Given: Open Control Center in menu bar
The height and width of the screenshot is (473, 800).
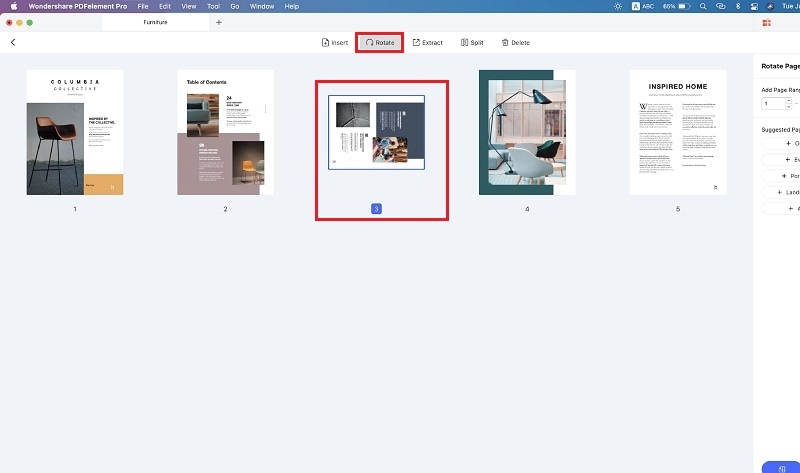Looking at the screenshot, I should [x=754, y=6].
